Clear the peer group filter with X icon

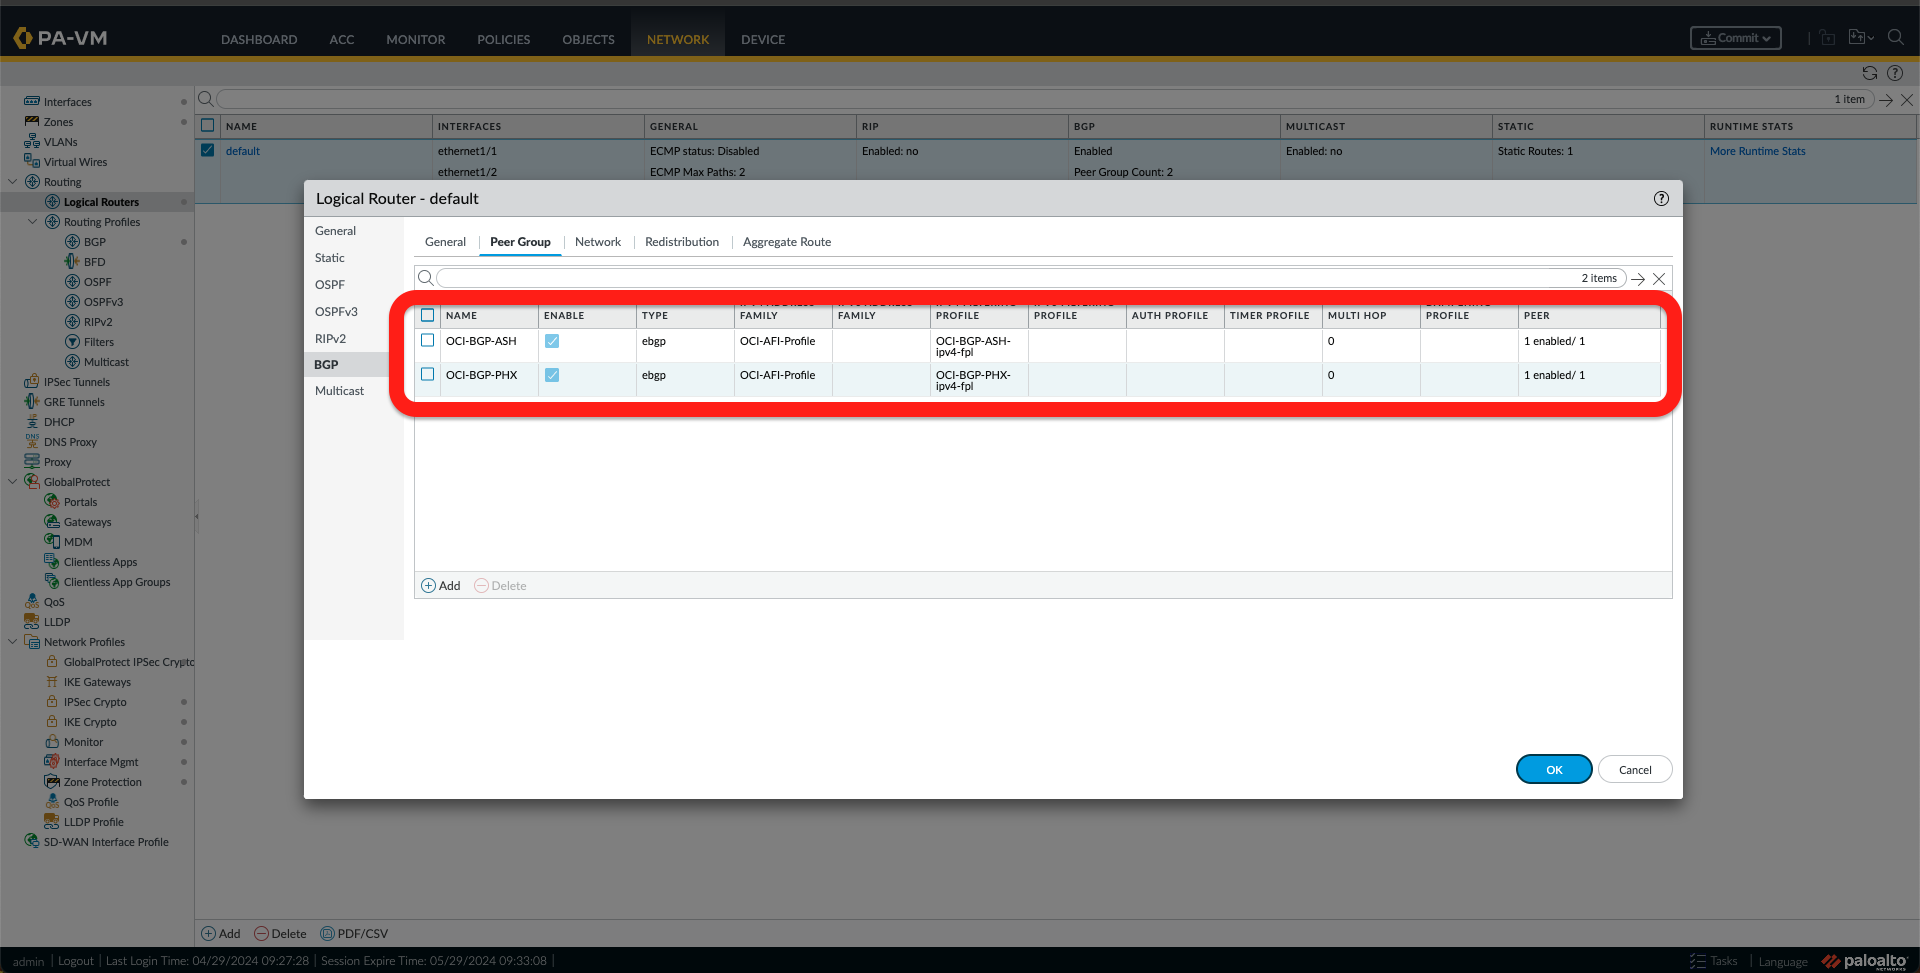[x=1659, y=279]
